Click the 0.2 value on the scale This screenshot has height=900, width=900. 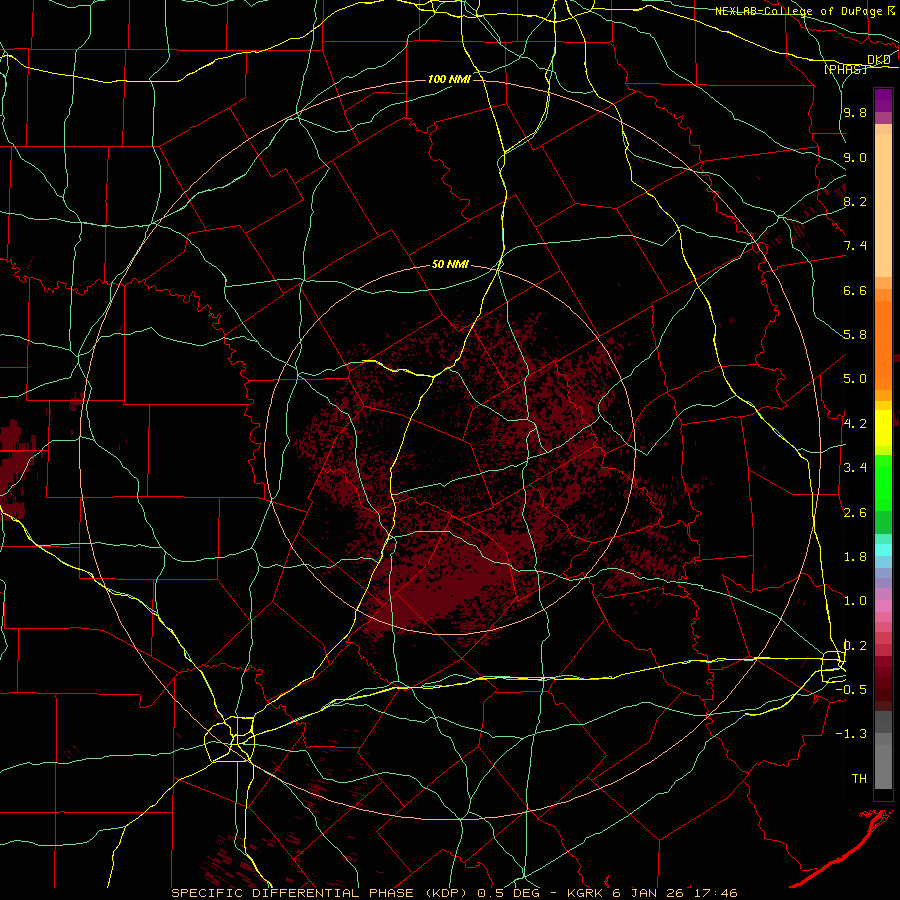(x=855, y=646)
